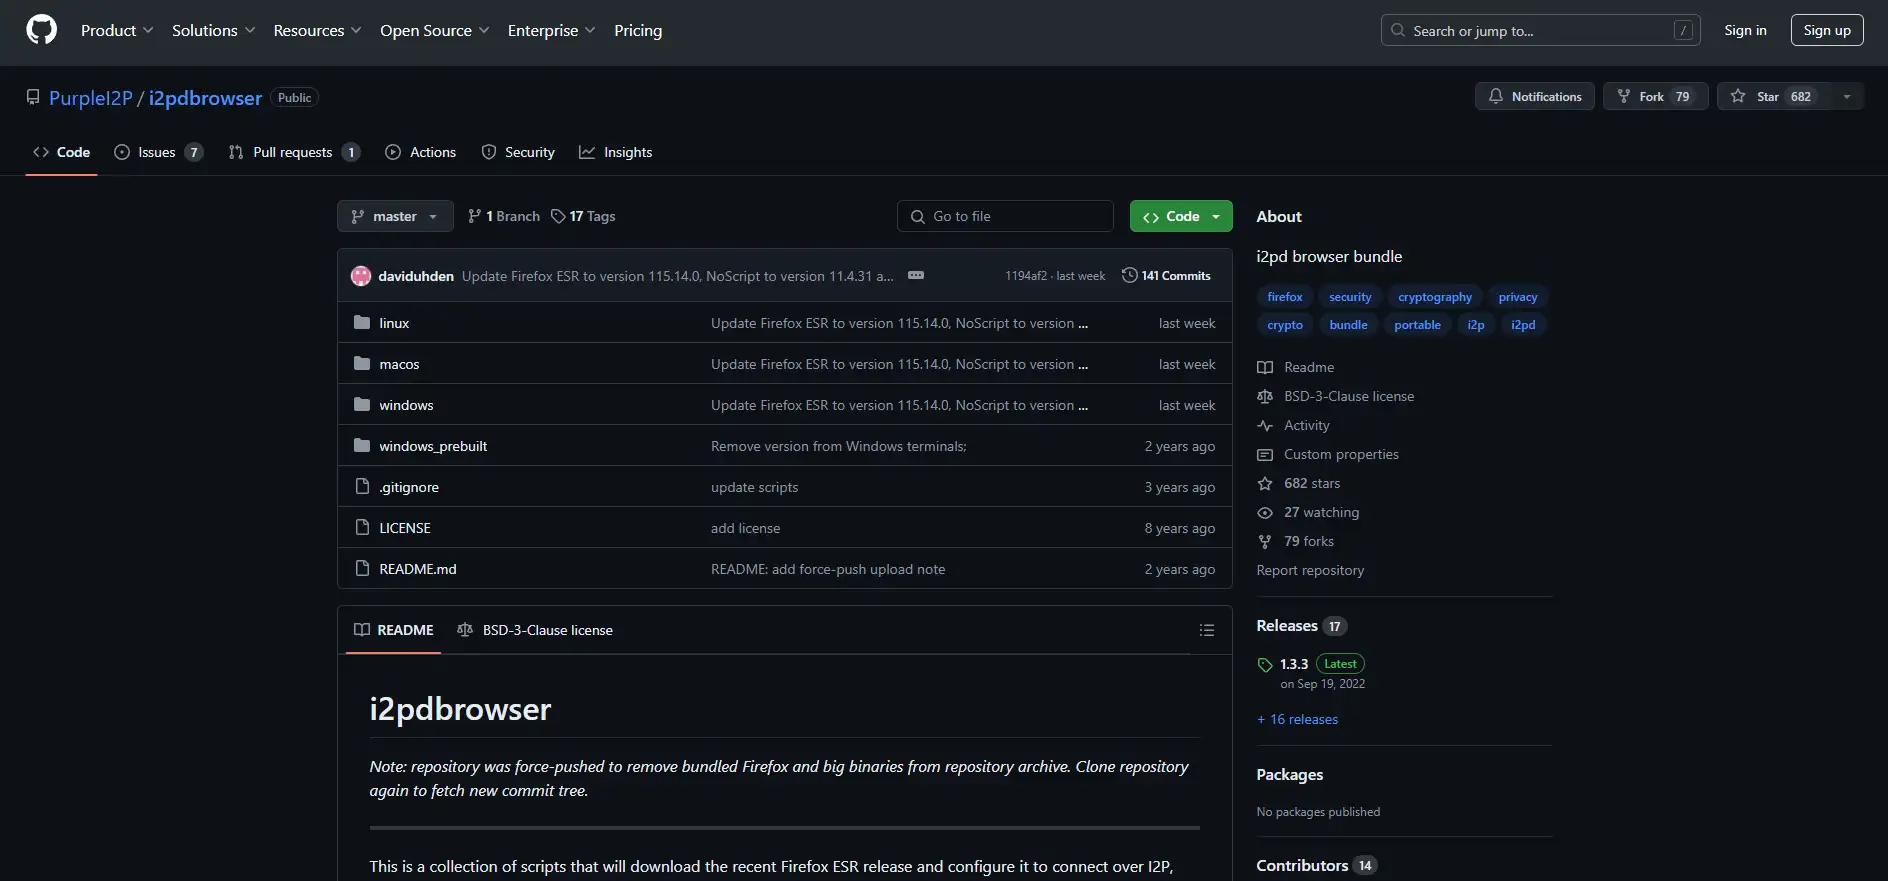Click the commit message ellipsis expander icon

915,275
